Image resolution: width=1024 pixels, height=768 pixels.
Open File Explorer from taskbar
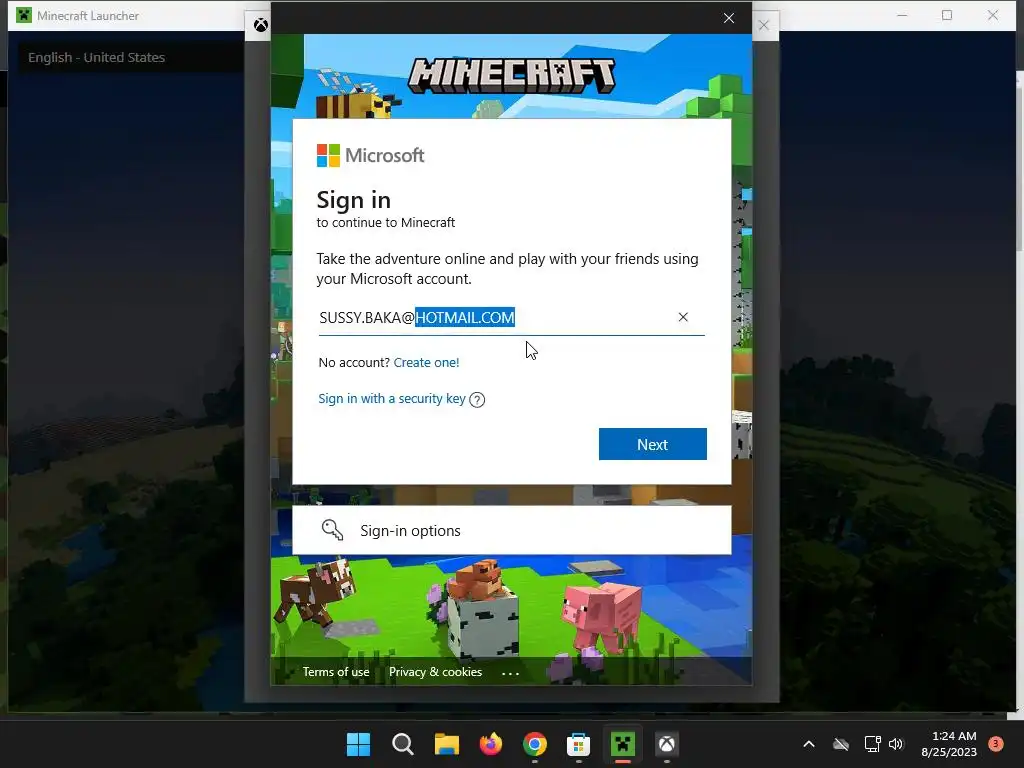click(x=447, y=744)
